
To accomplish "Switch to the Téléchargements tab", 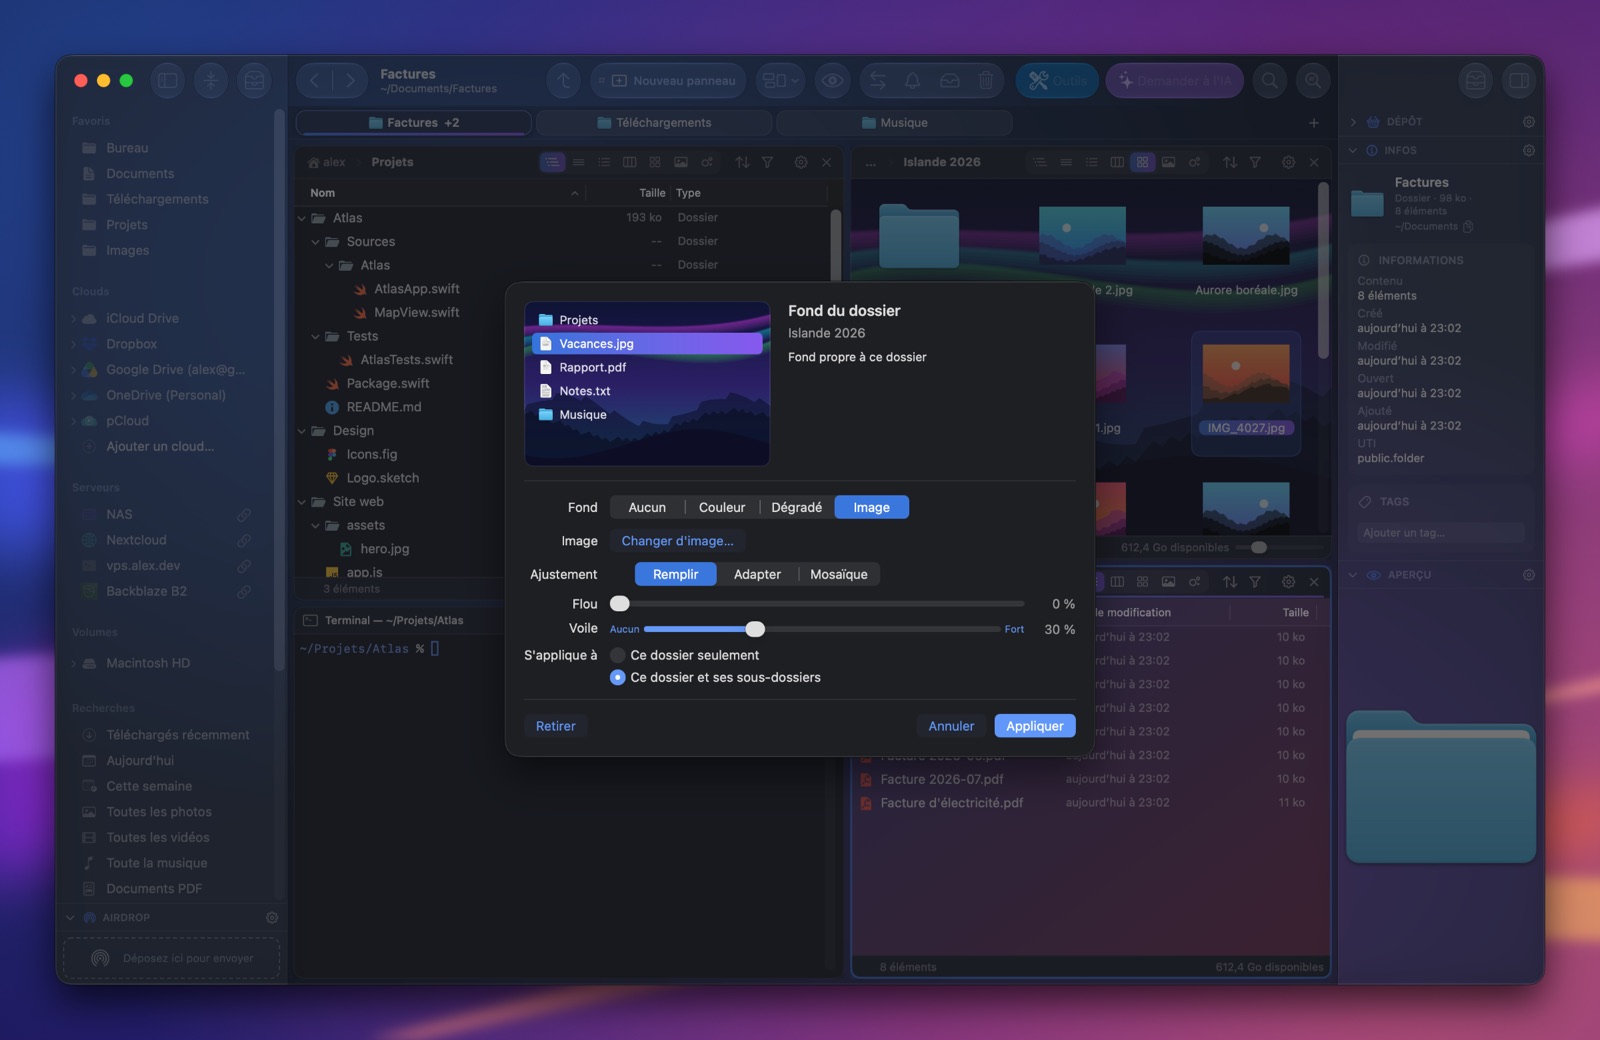I will pos(654,123).
